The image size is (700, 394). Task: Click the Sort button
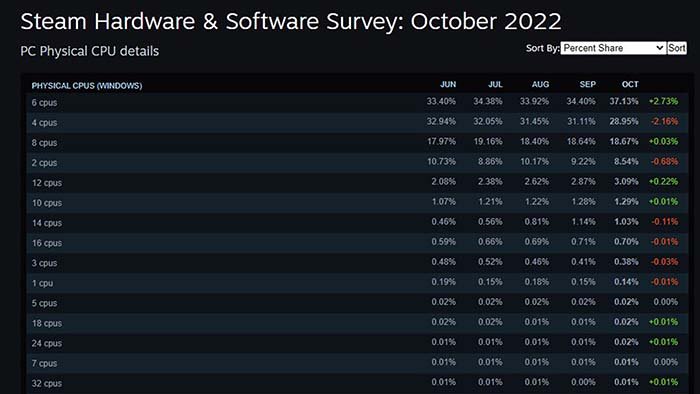coord(677,48)
